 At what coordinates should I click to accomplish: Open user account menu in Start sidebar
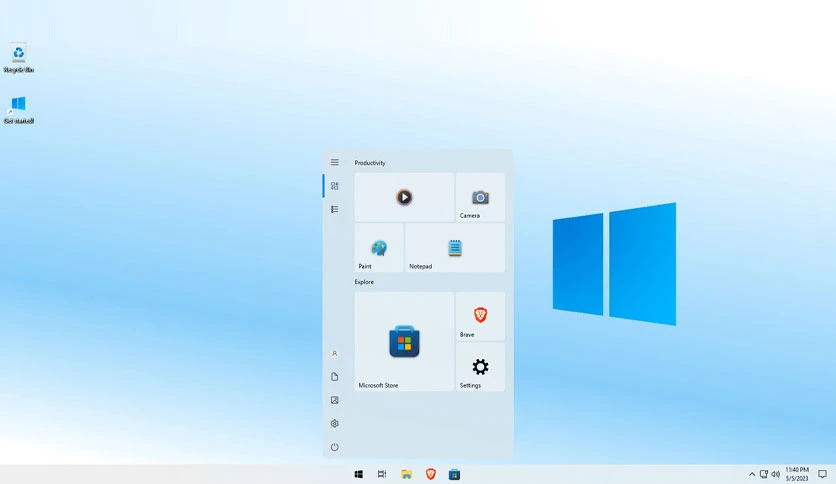pos(334,353)
